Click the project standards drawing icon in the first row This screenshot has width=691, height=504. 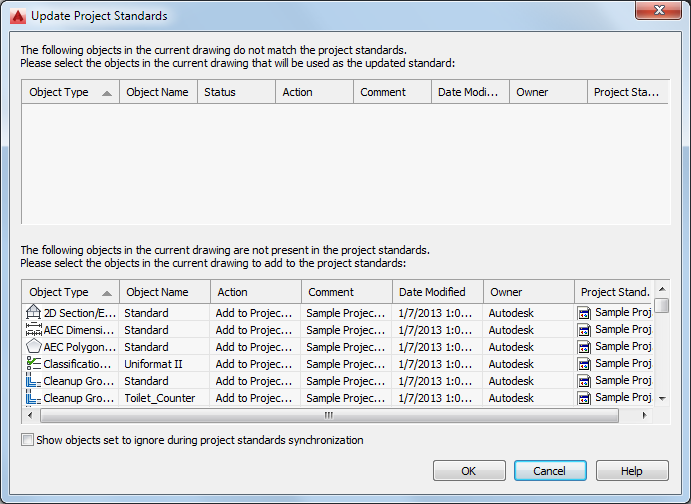pyautogui.click(x=584, y=312)
